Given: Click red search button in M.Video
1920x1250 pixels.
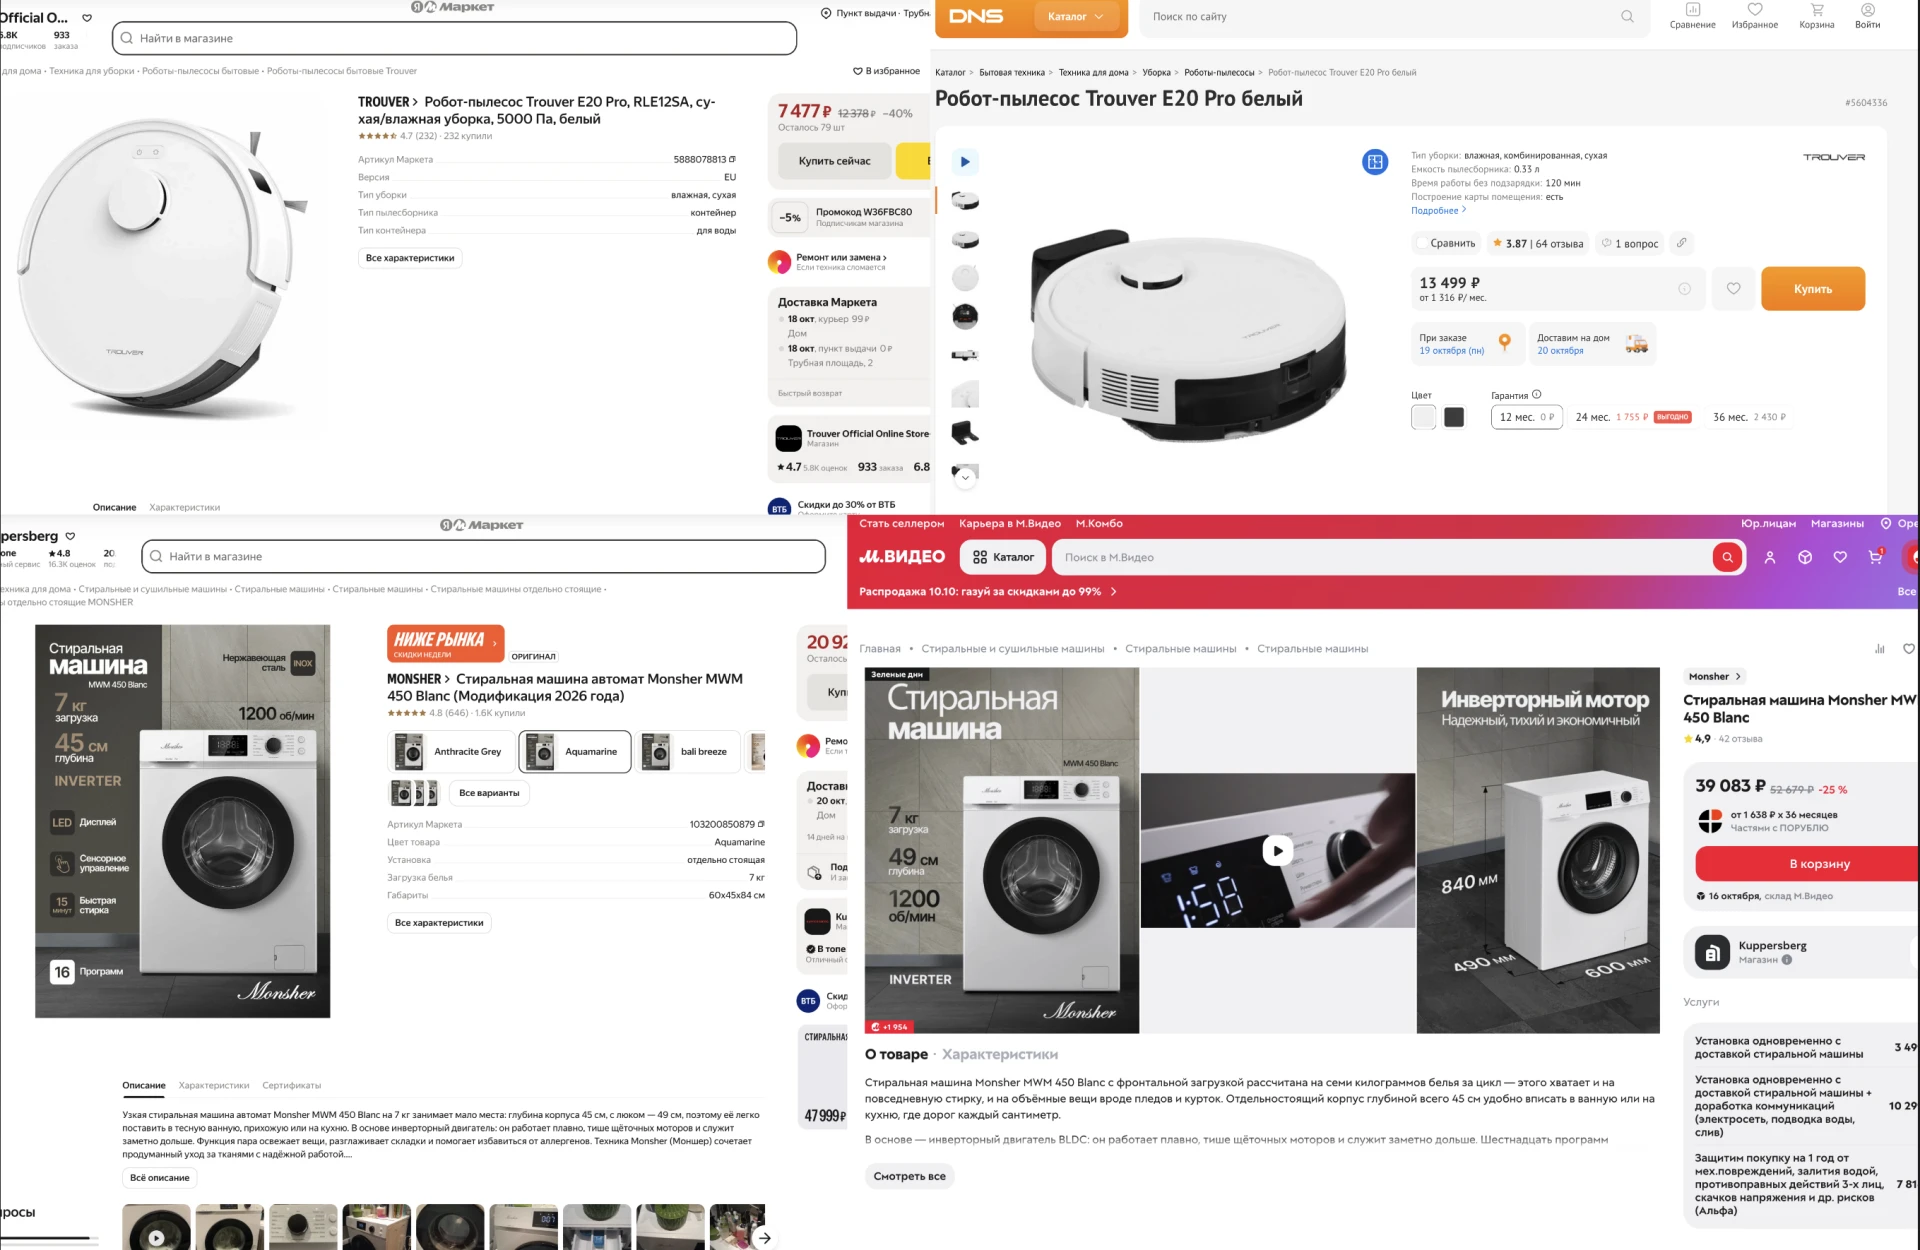Looking at the screenshot, I should tap(1727, 557).
